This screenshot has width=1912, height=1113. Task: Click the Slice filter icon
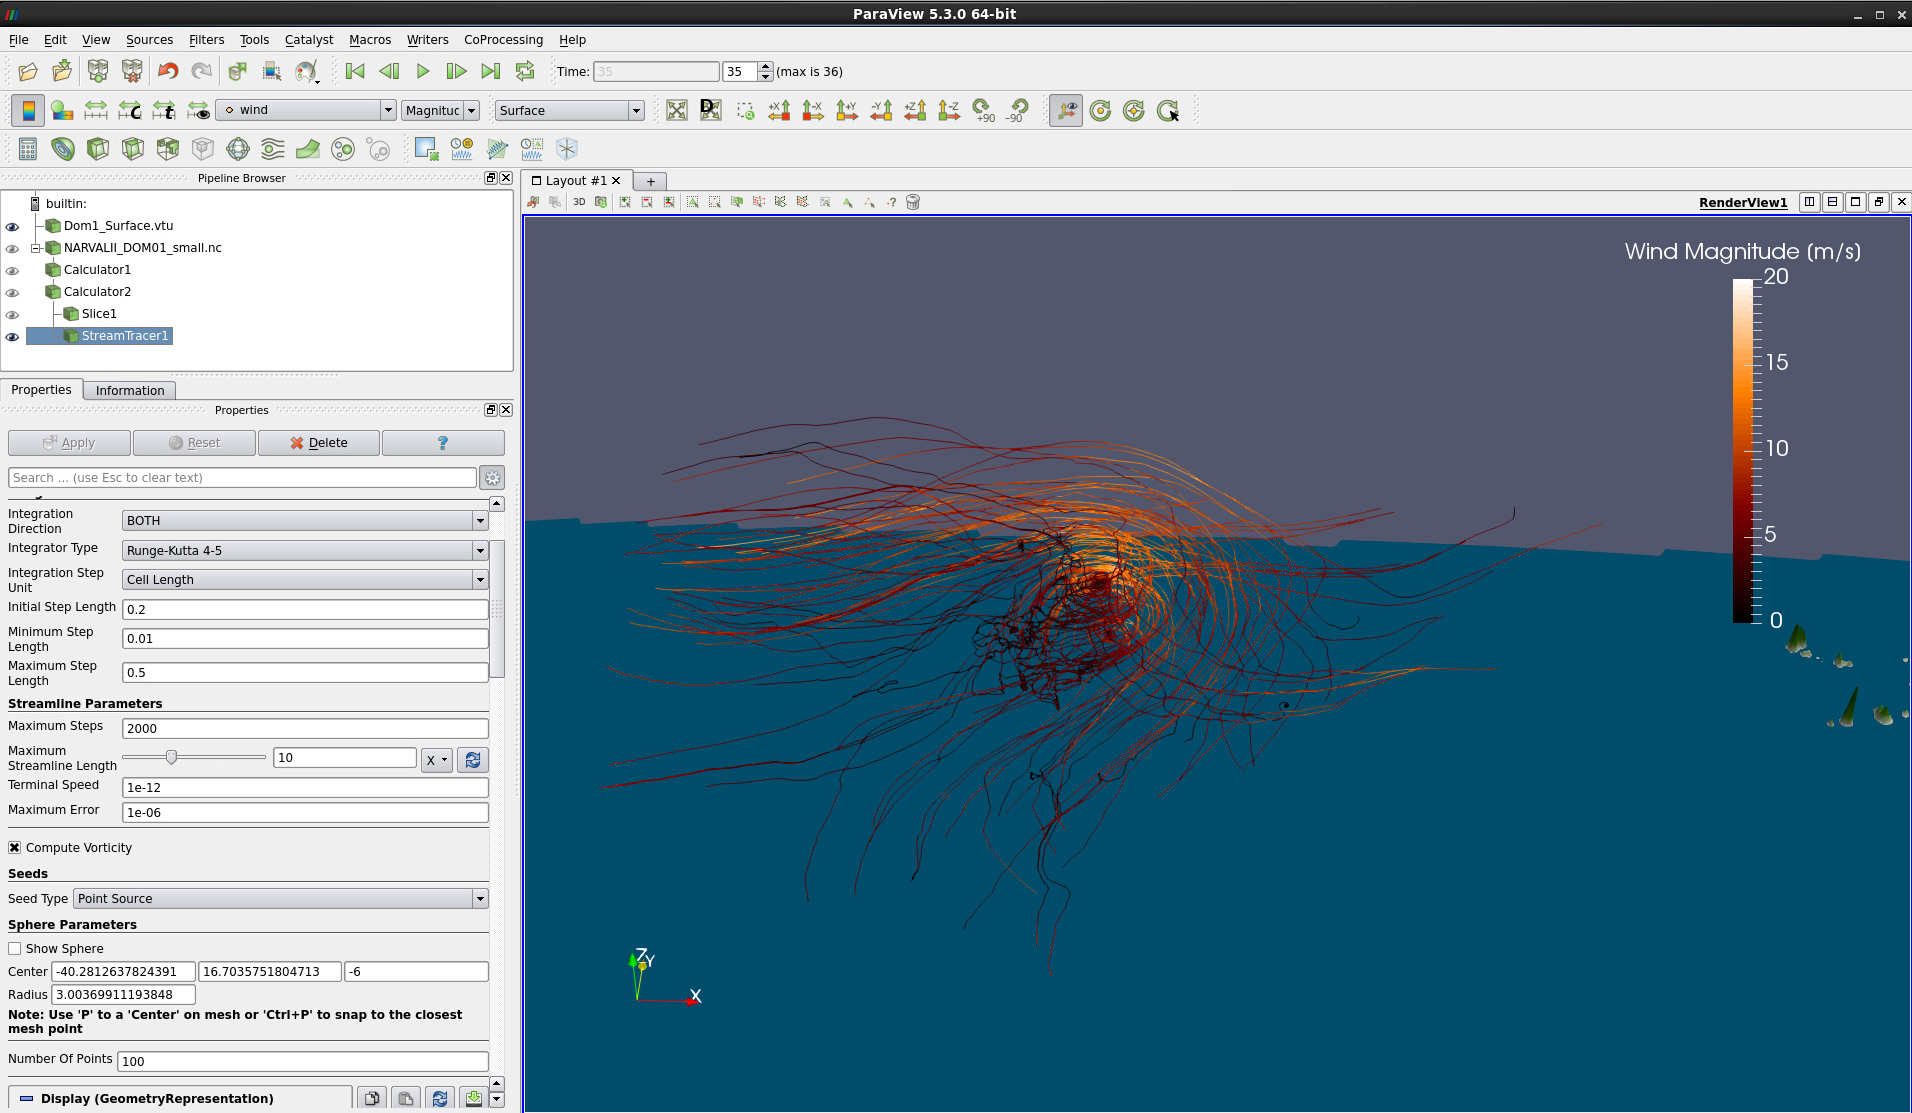[133, 149]
